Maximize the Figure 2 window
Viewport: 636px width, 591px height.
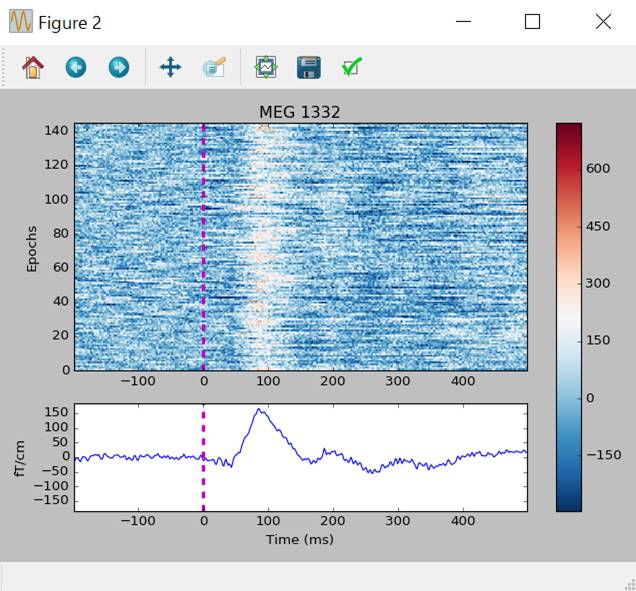coord(532,21)
